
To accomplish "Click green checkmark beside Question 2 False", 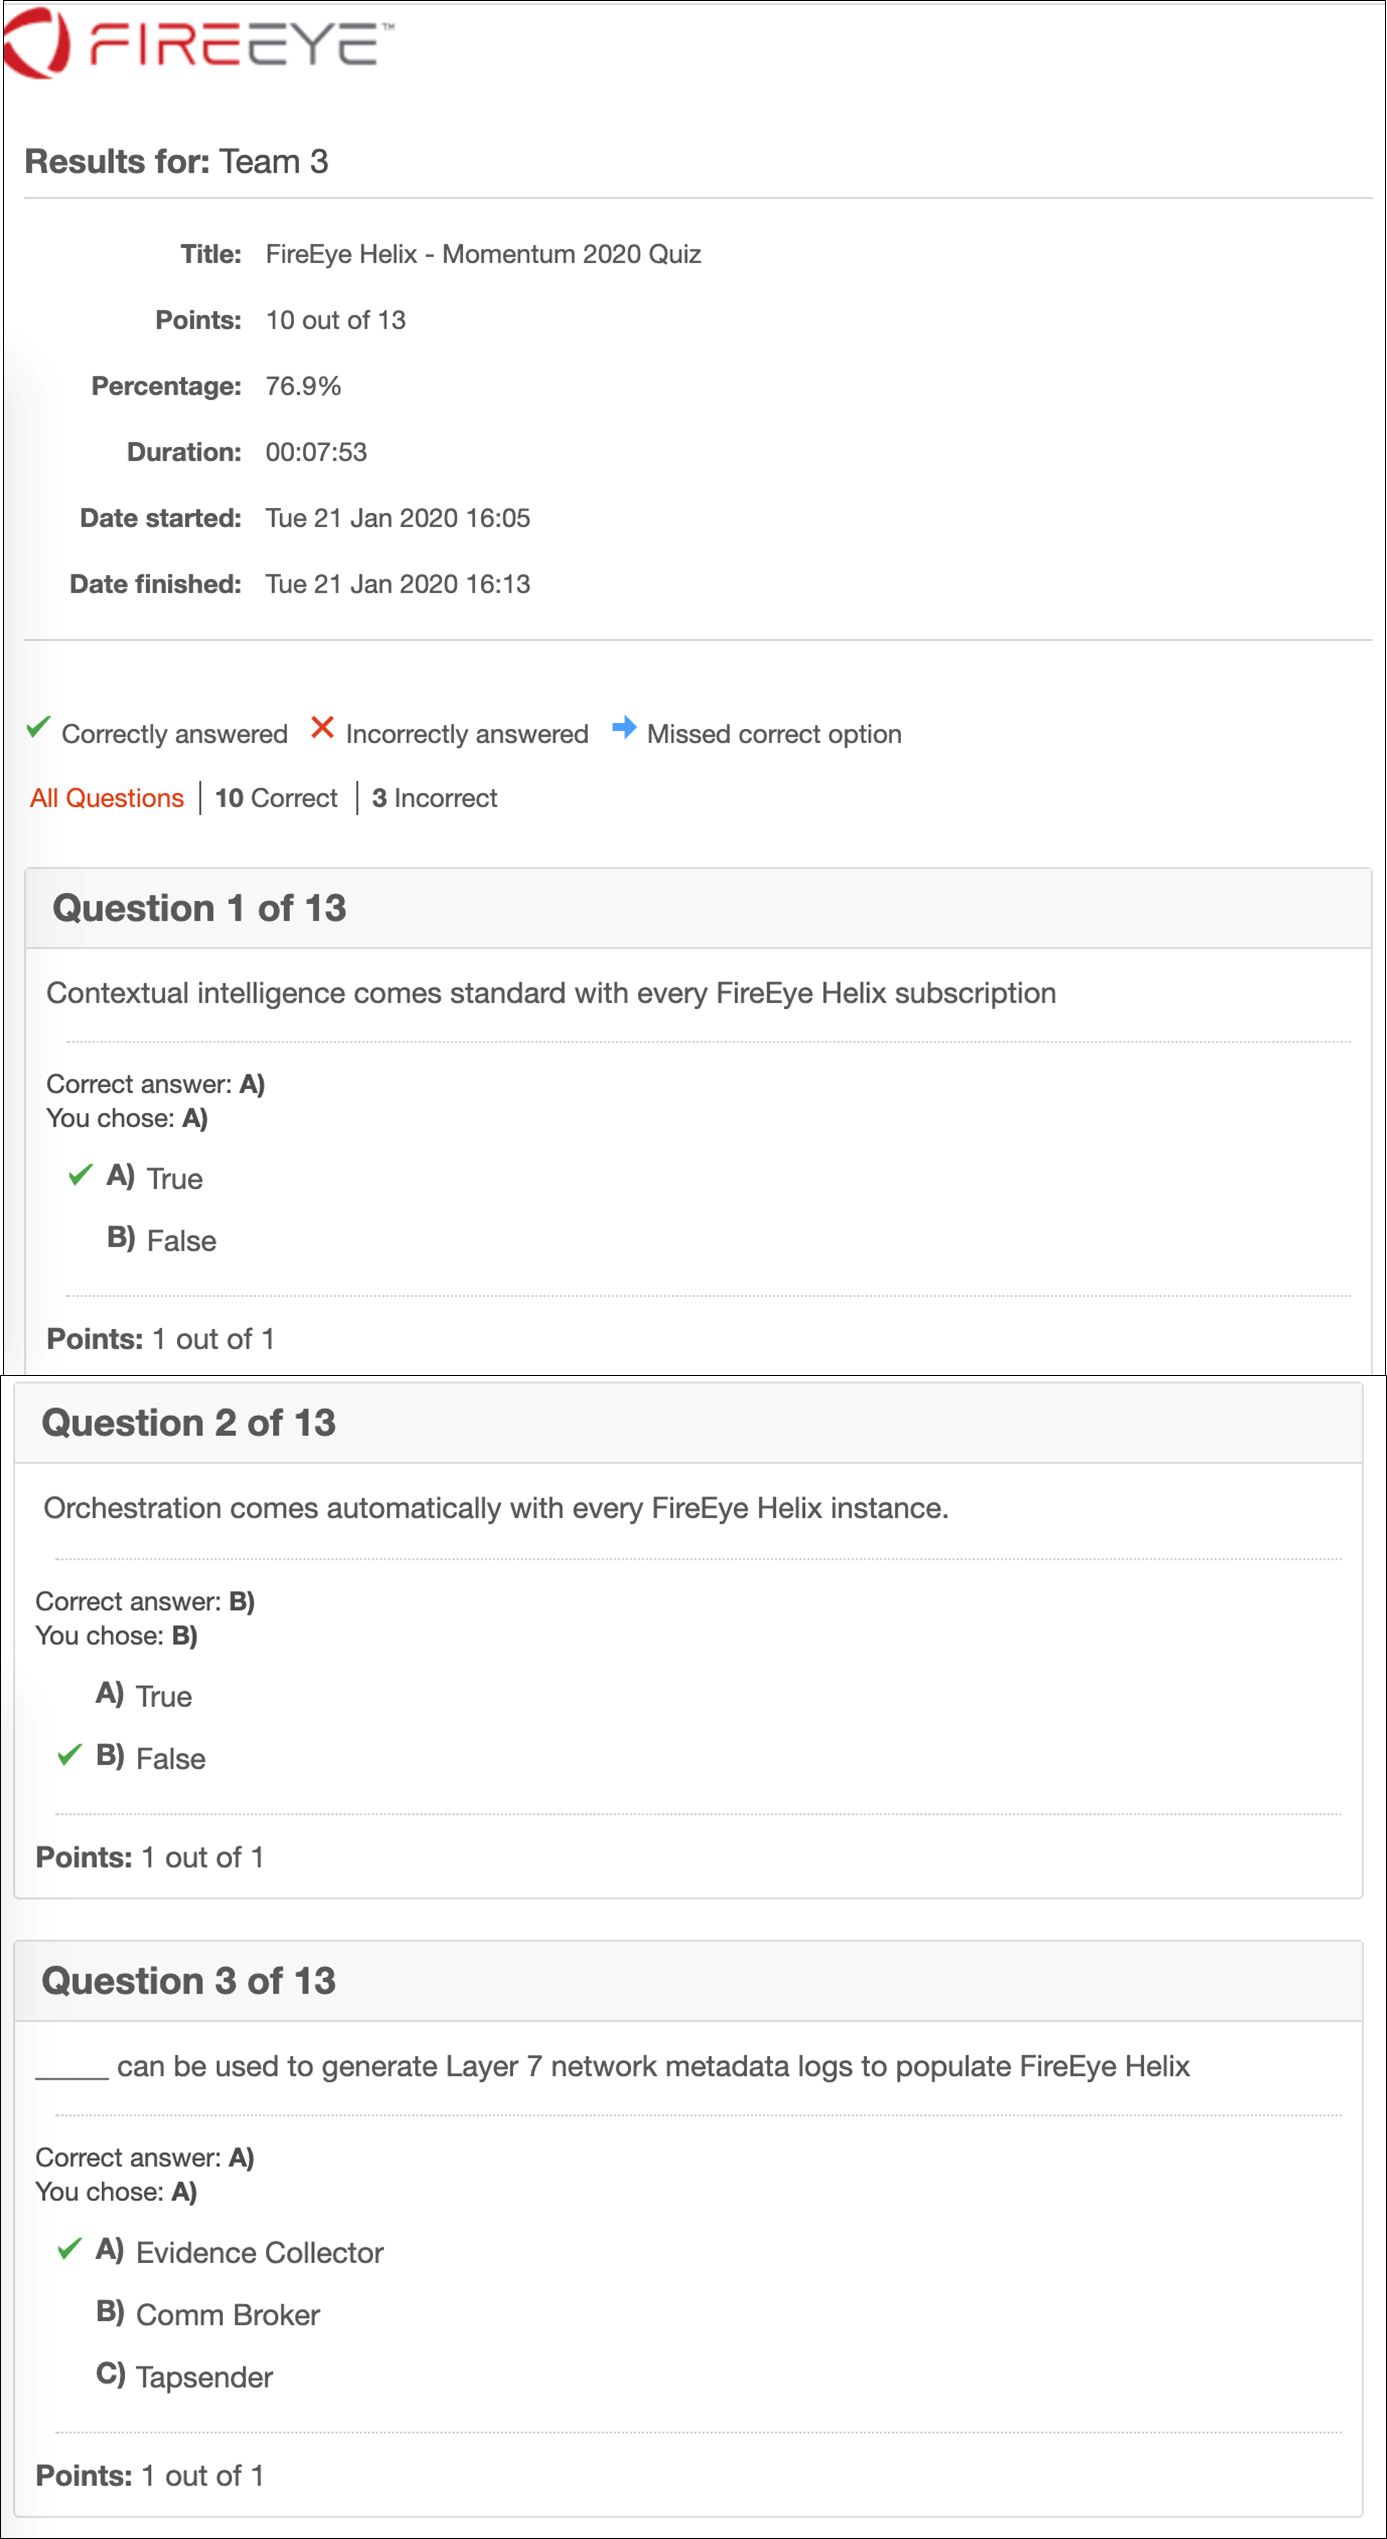I will pyautogui.click(x=69, y=1755).
